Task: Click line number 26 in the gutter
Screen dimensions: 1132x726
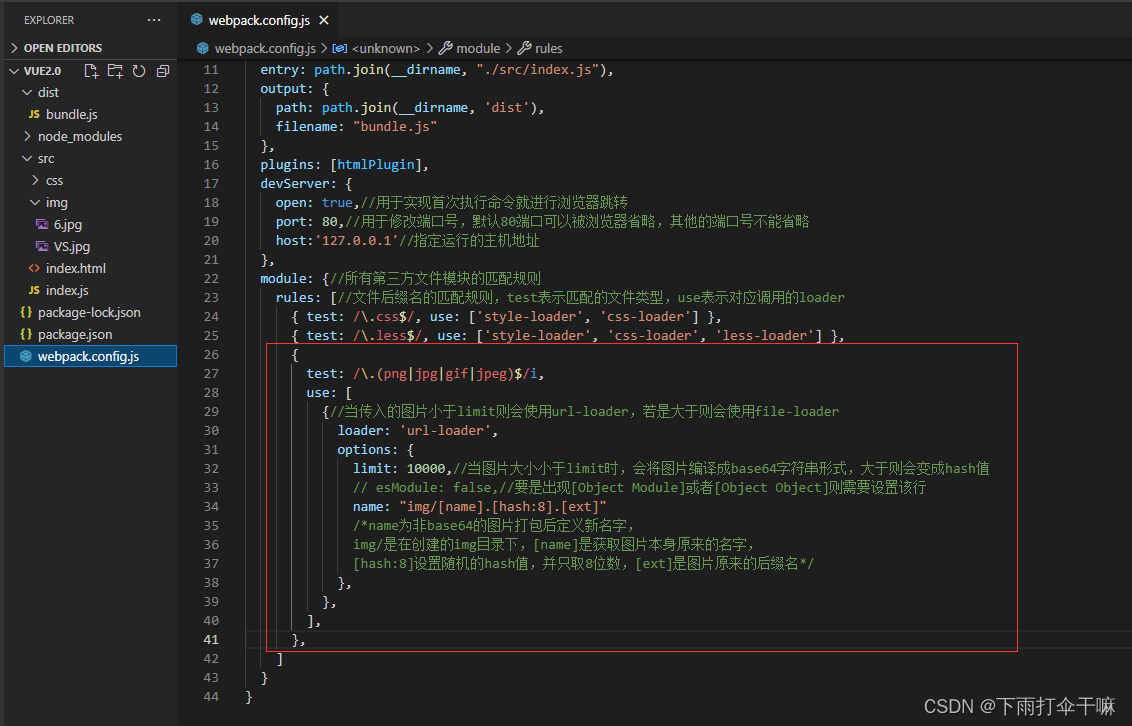Action: click(x=211, y=354)
